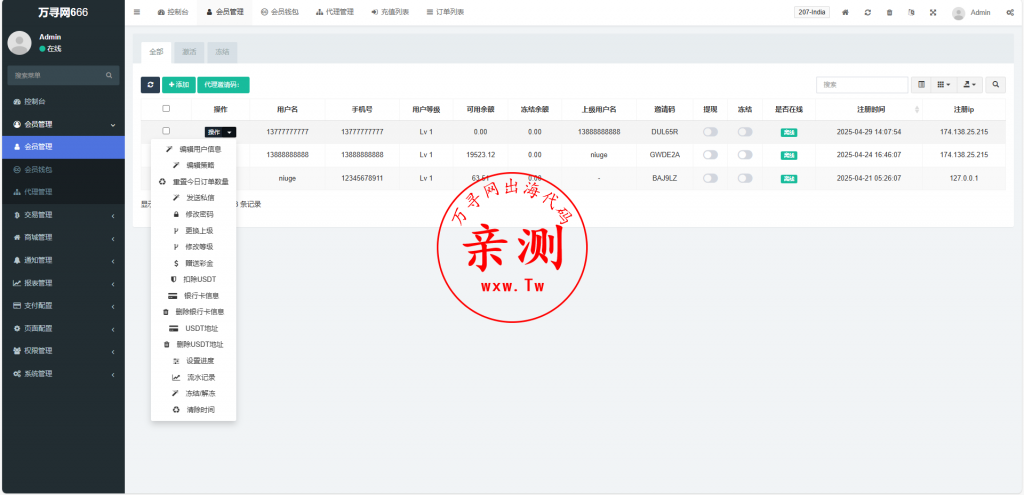Image resolution: width=1024 pixels, height=495 pixels.
Task: Open the settings cogs icon at the far top right
Action: pyautogui.click(x=1010, y=12)
